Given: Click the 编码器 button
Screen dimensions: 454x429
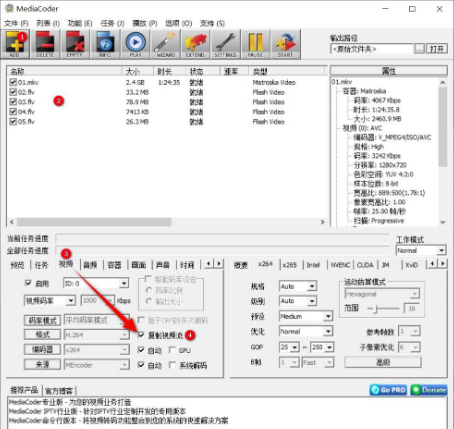Looking at the screenshot, I should click(x=42, y=350).
